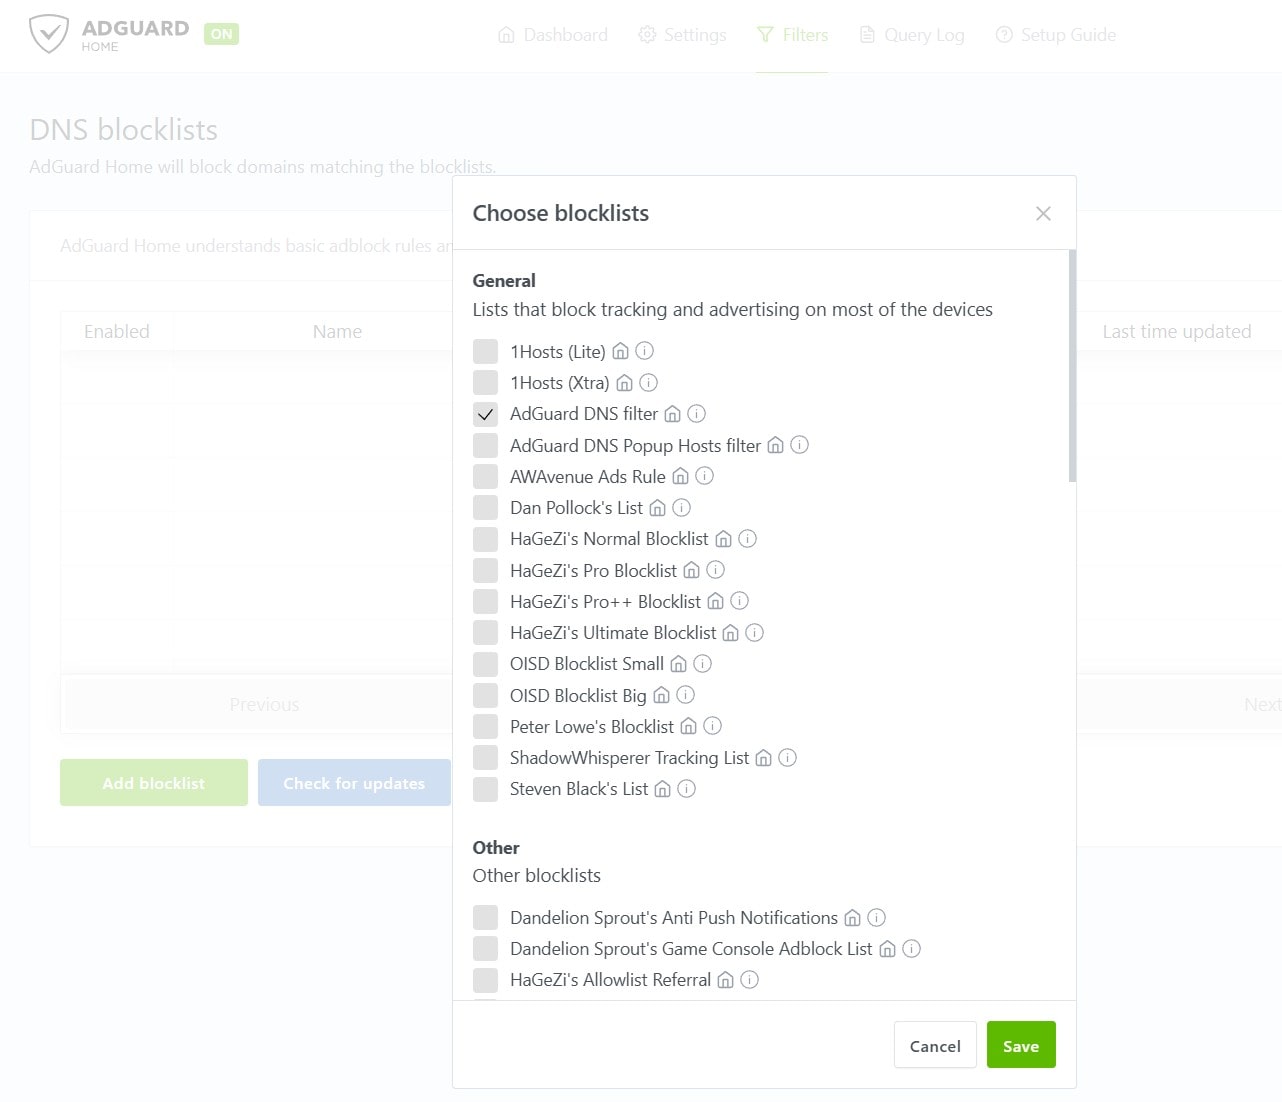Save the chosen blocklists
Viewport: 1282px width, 1102px height.
pyautogui.click(x=1020, y=1045)
